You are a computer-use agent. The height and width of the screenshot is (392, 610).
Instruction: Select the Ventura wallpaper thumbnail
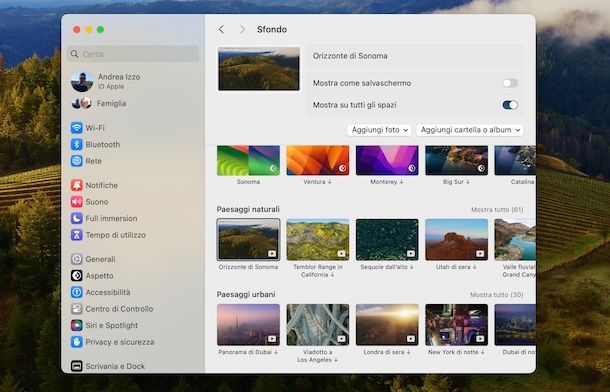[318, 160]
